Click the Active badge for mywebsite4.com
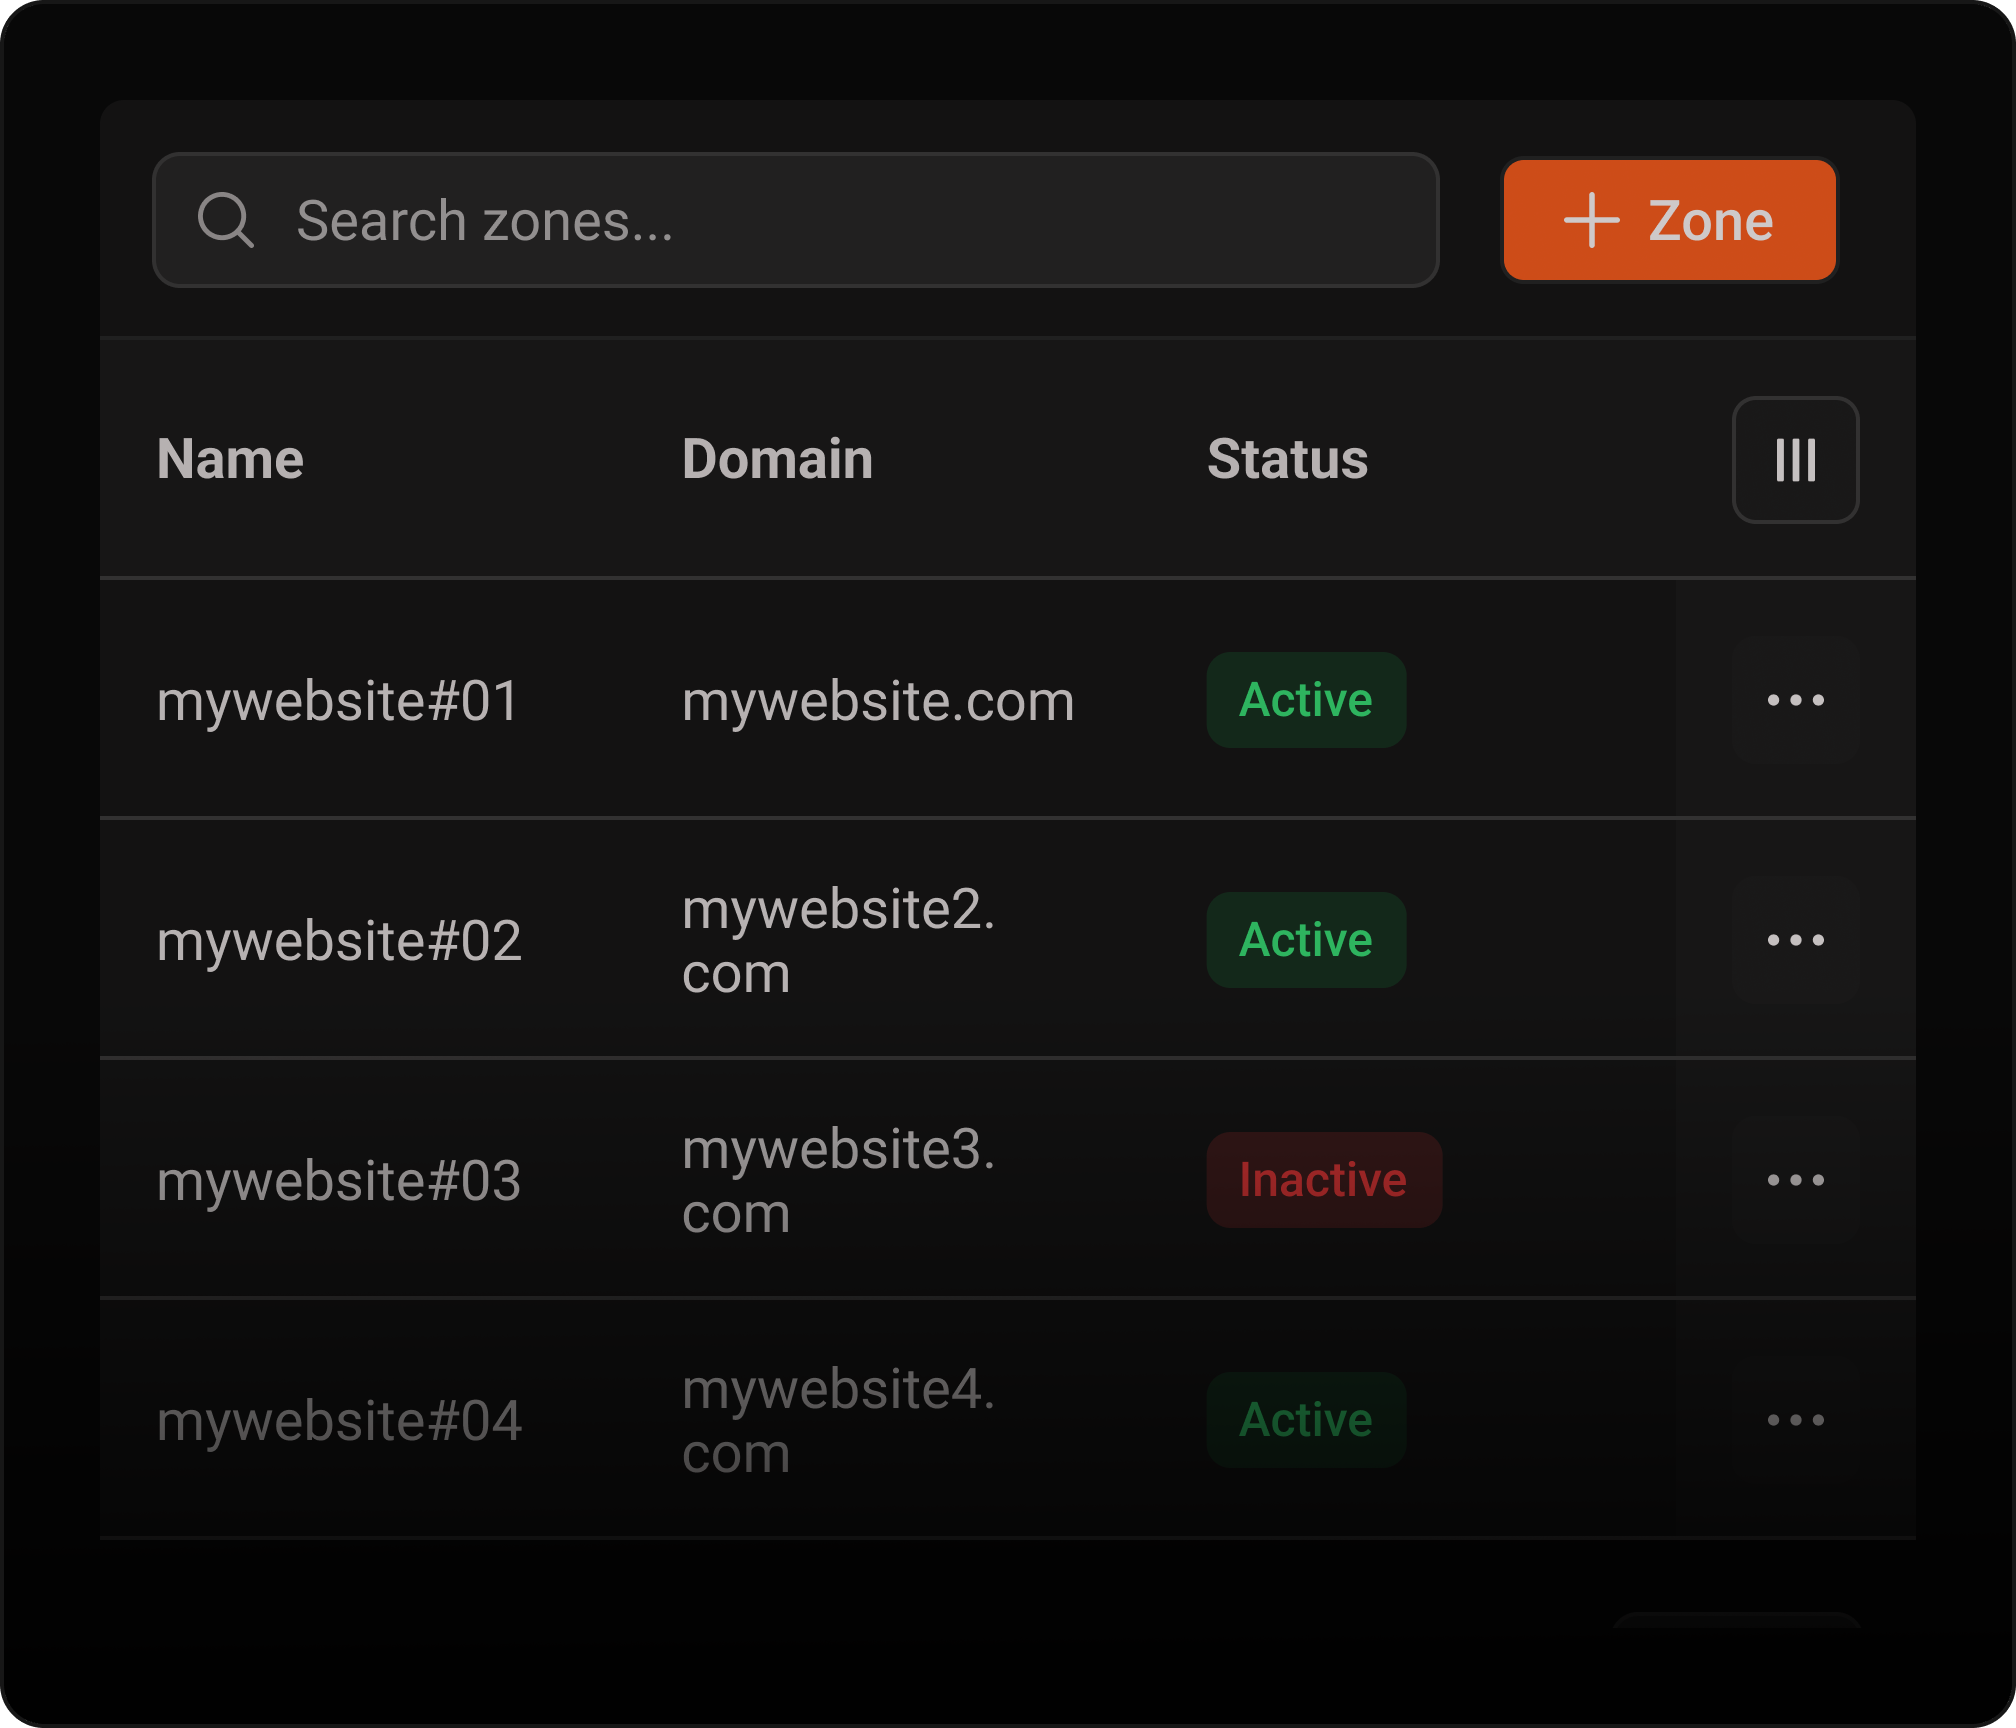 tap(1305, 1420)
